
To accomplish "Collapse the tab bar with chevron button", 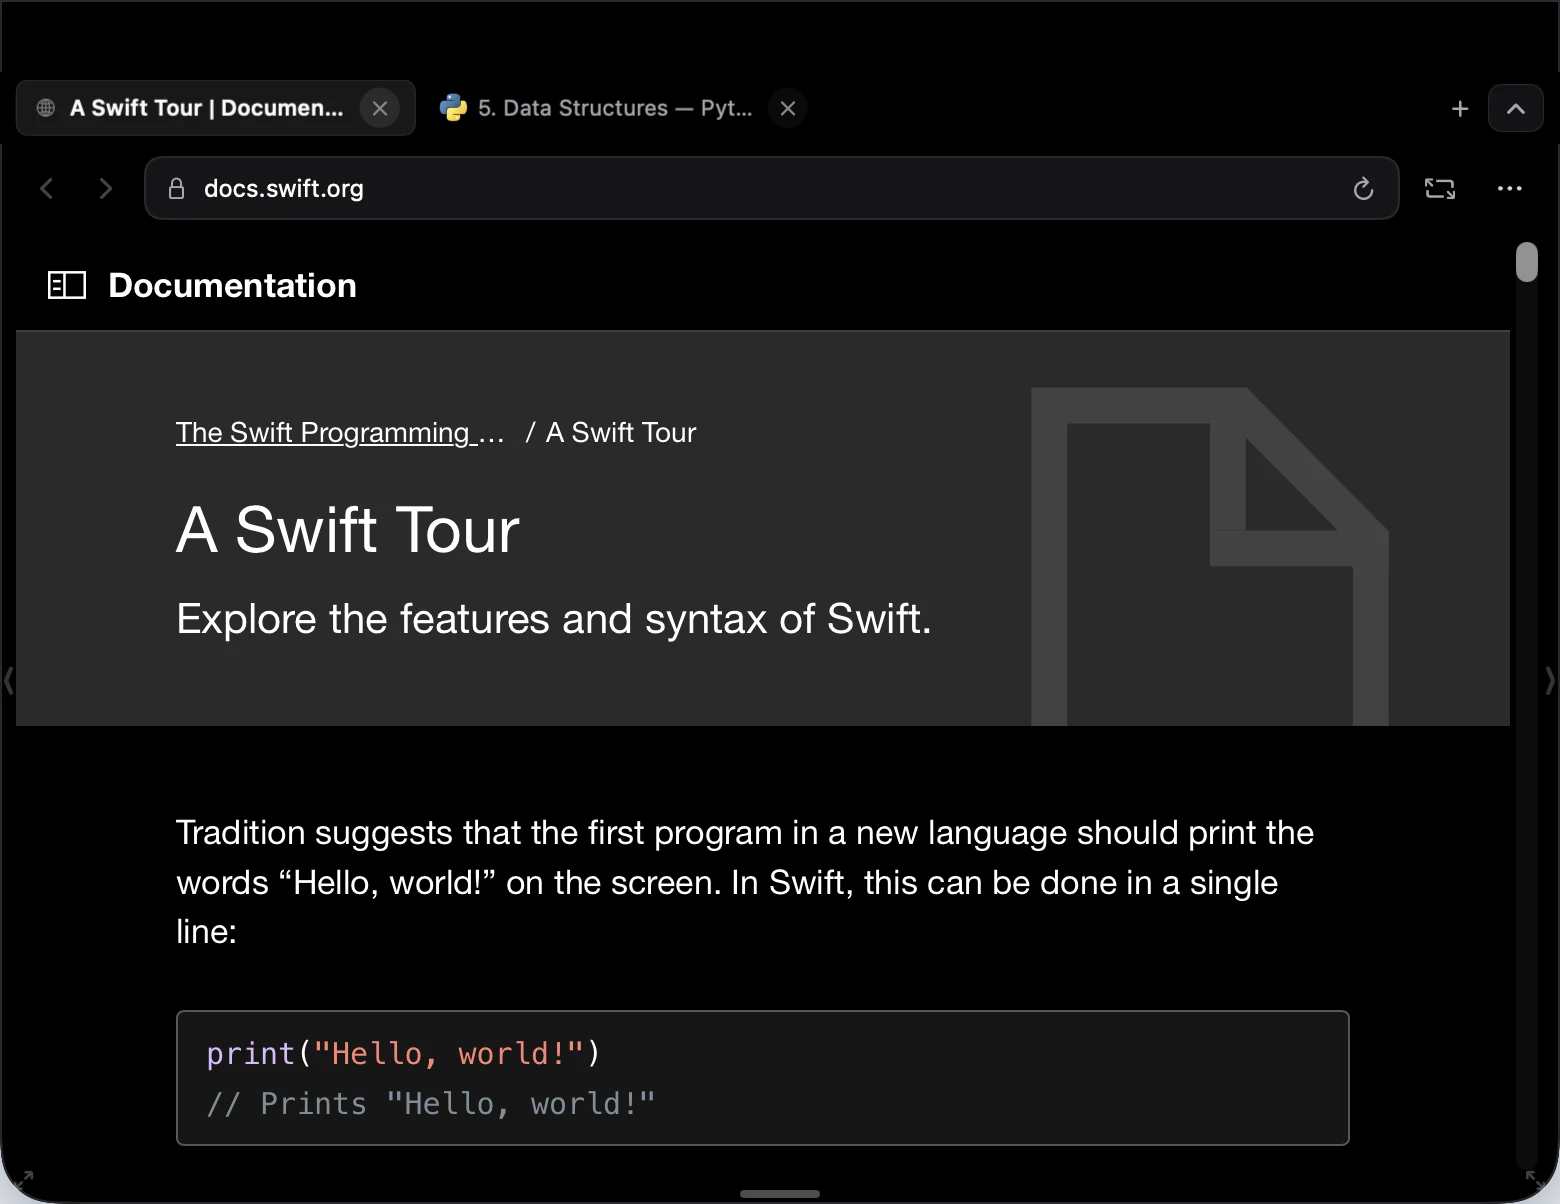I will tap(1516, 108).
